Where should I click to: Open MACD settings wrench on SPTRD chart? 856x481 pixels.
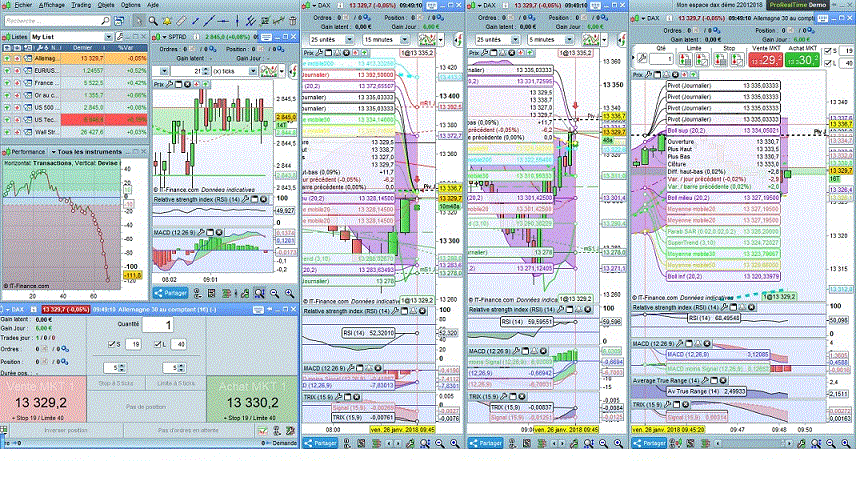coord(201,233)
